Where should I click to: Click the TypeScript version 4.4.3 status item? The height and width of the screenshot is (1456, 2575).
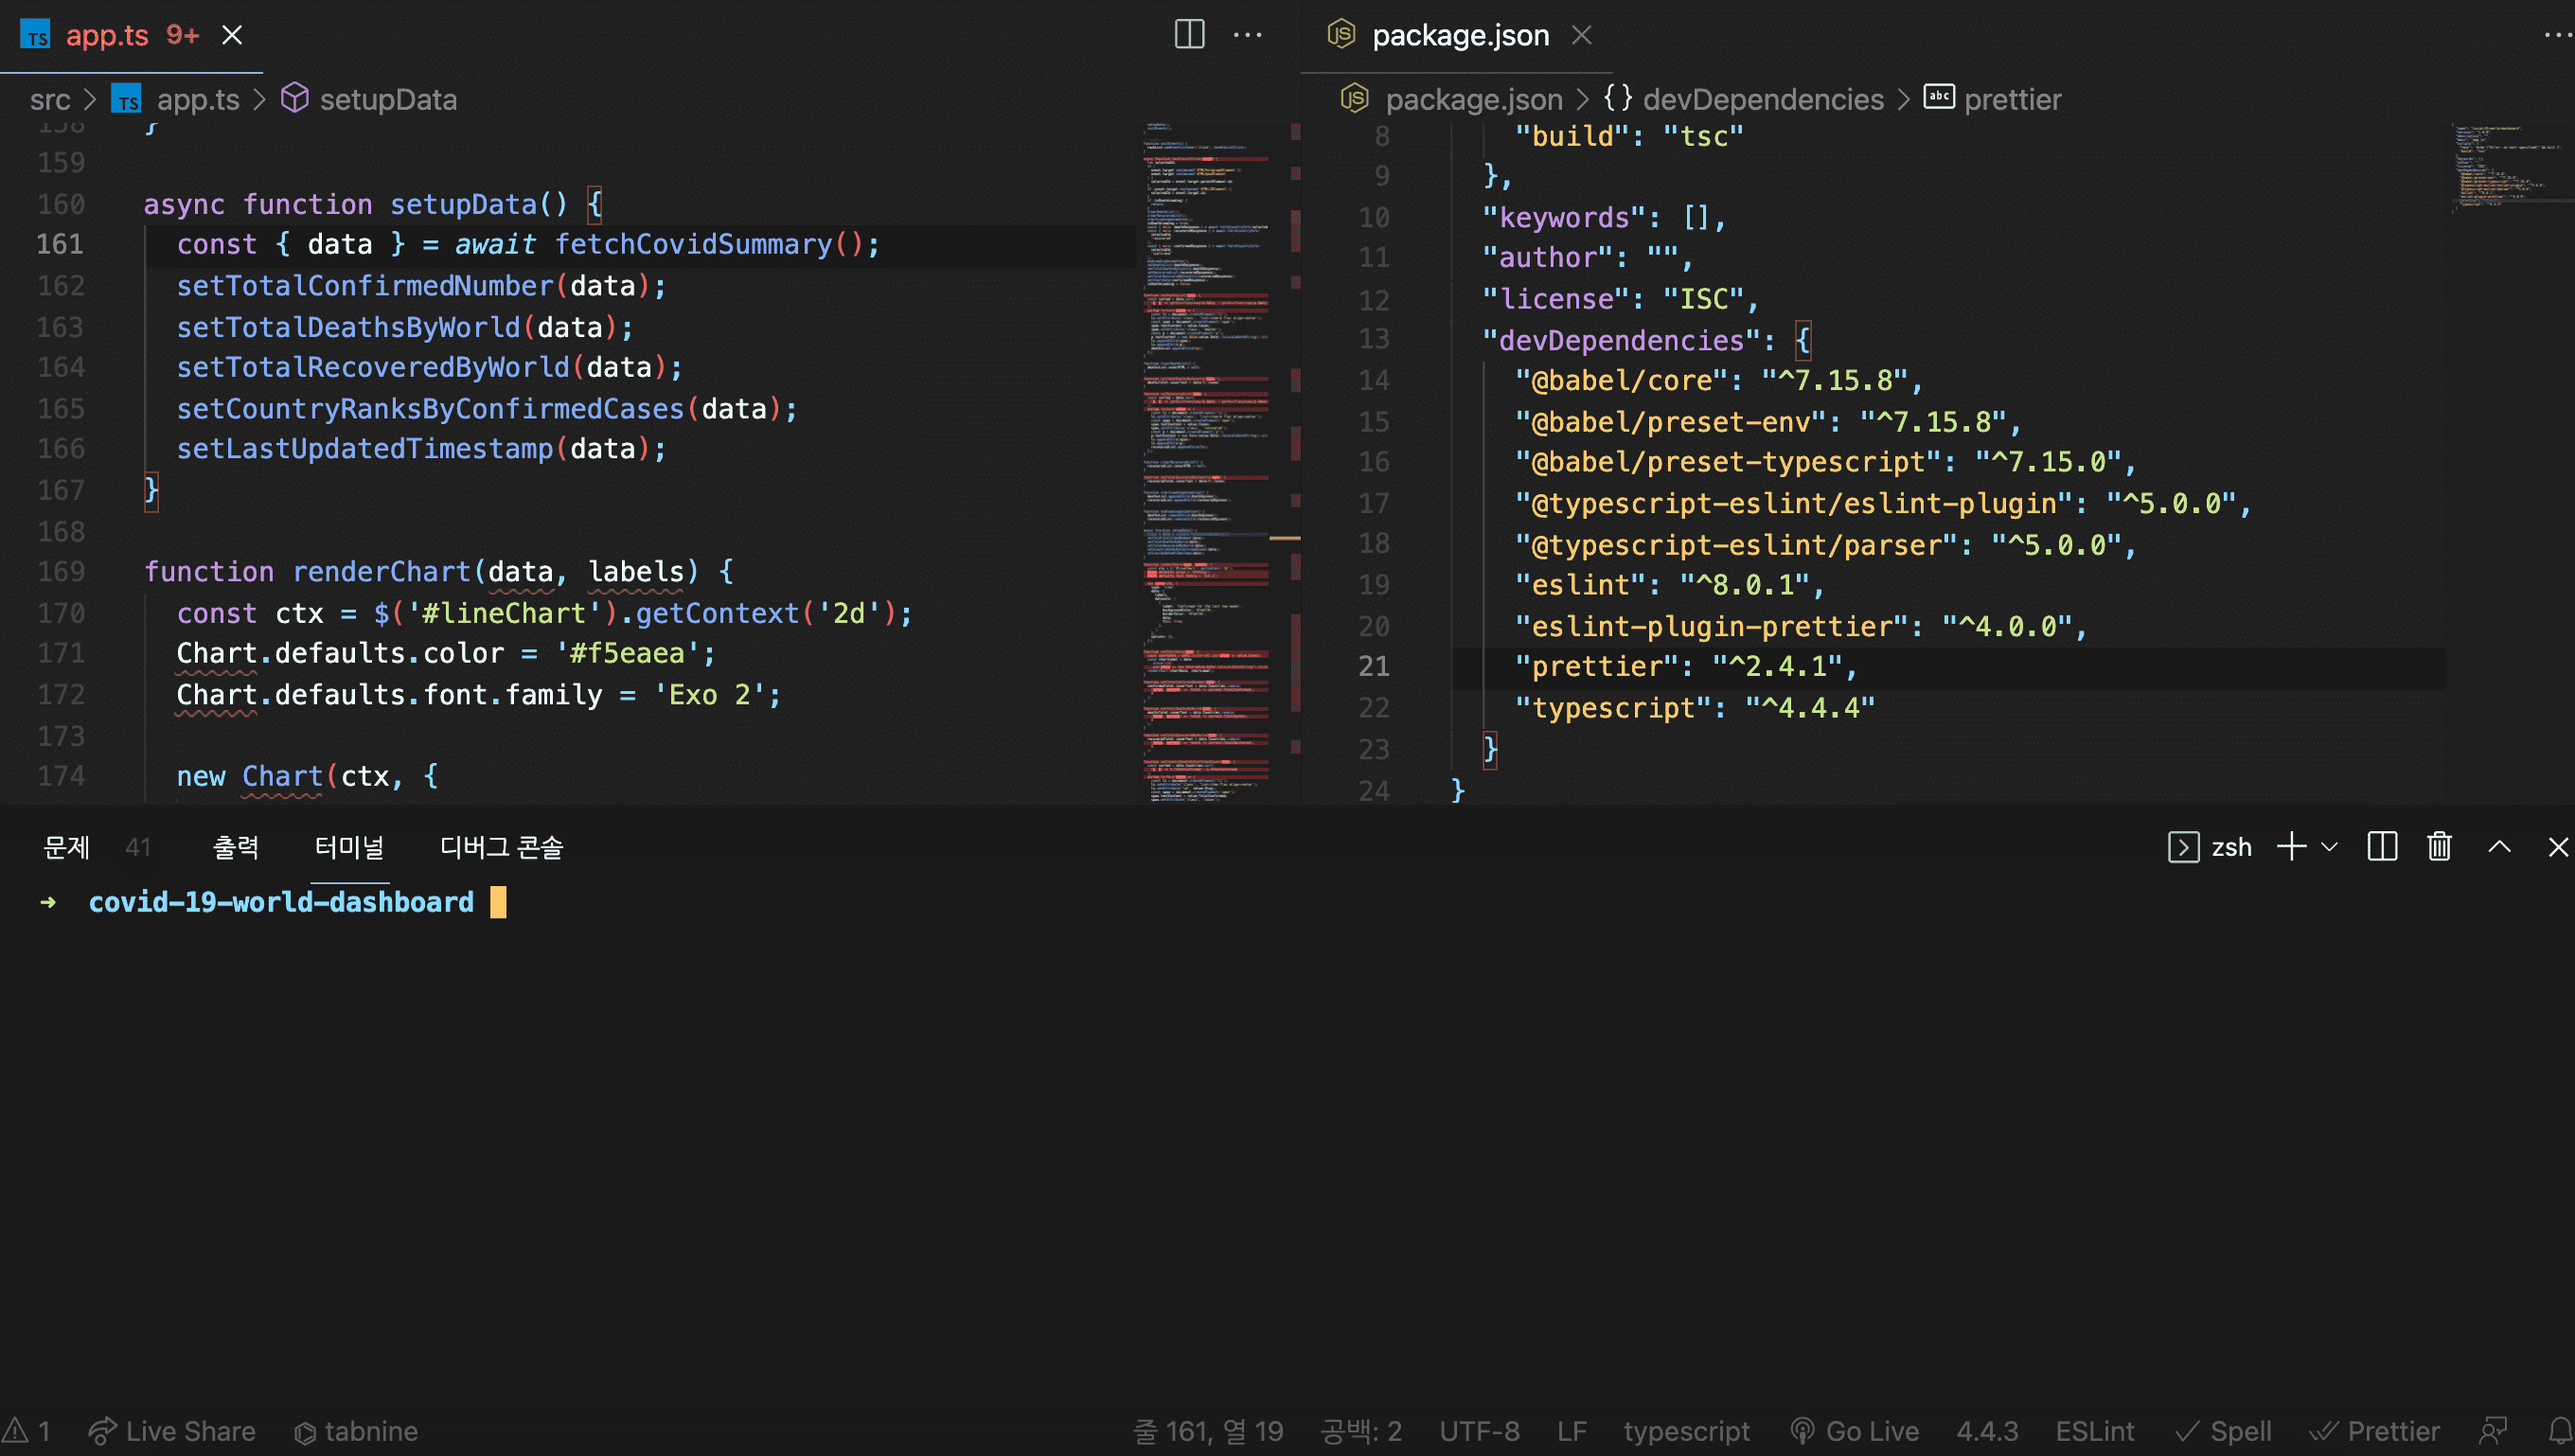1987,1431
